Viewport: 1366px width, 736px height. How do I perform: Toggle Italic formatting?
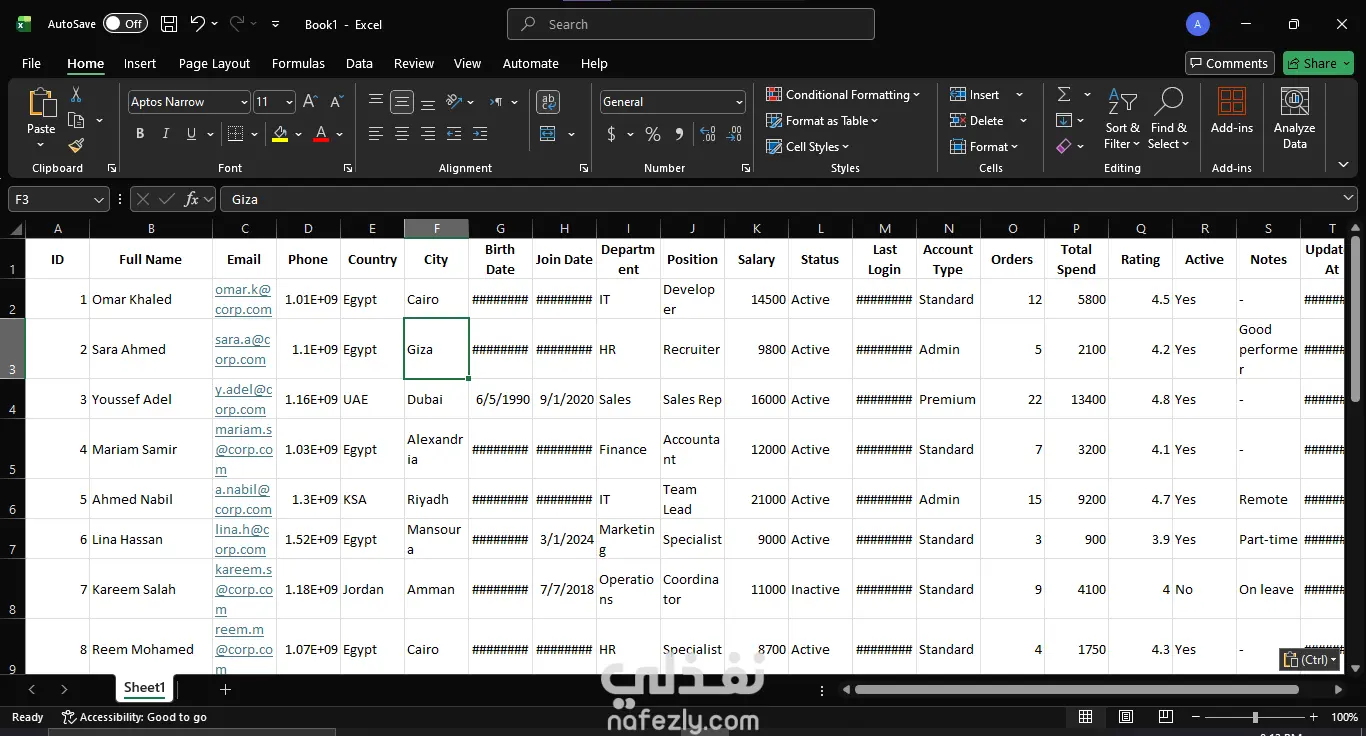pos(166,134)
